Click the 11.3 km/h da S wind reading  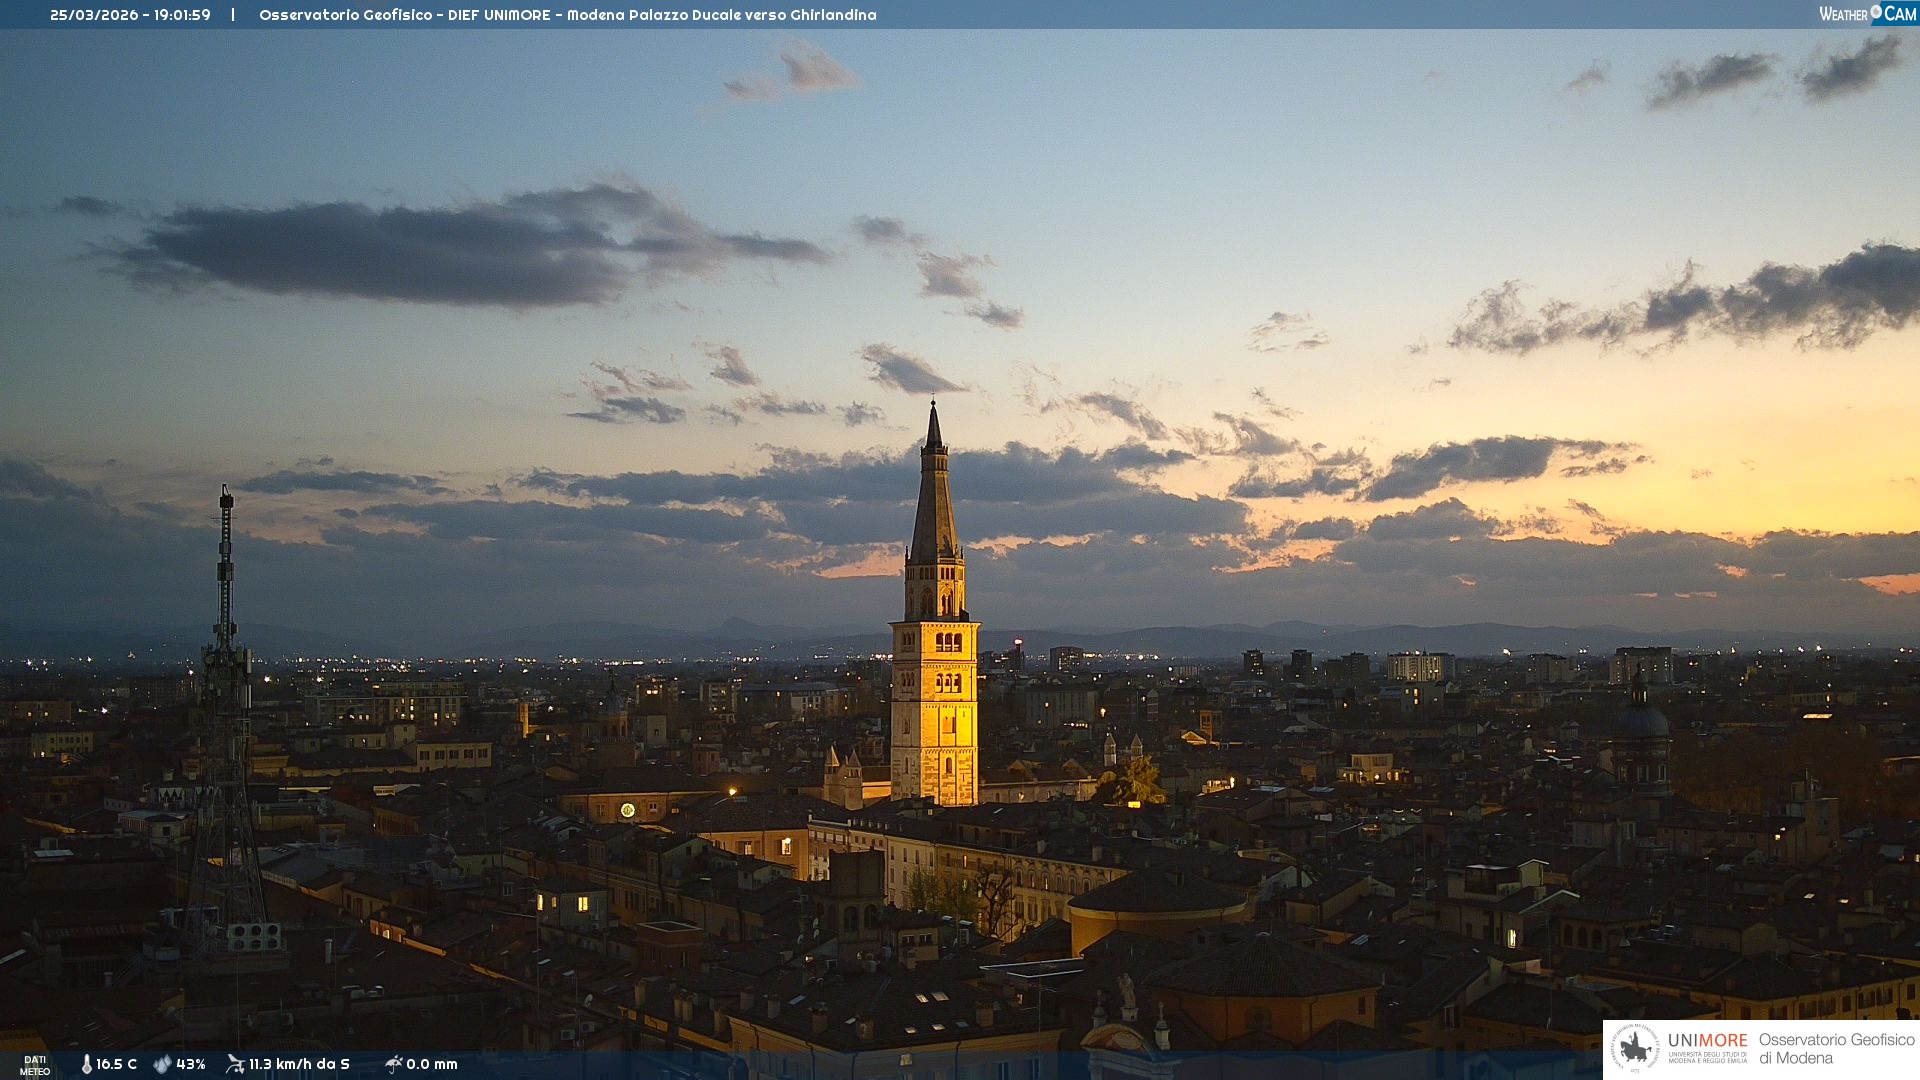(x=299, y=1064)
